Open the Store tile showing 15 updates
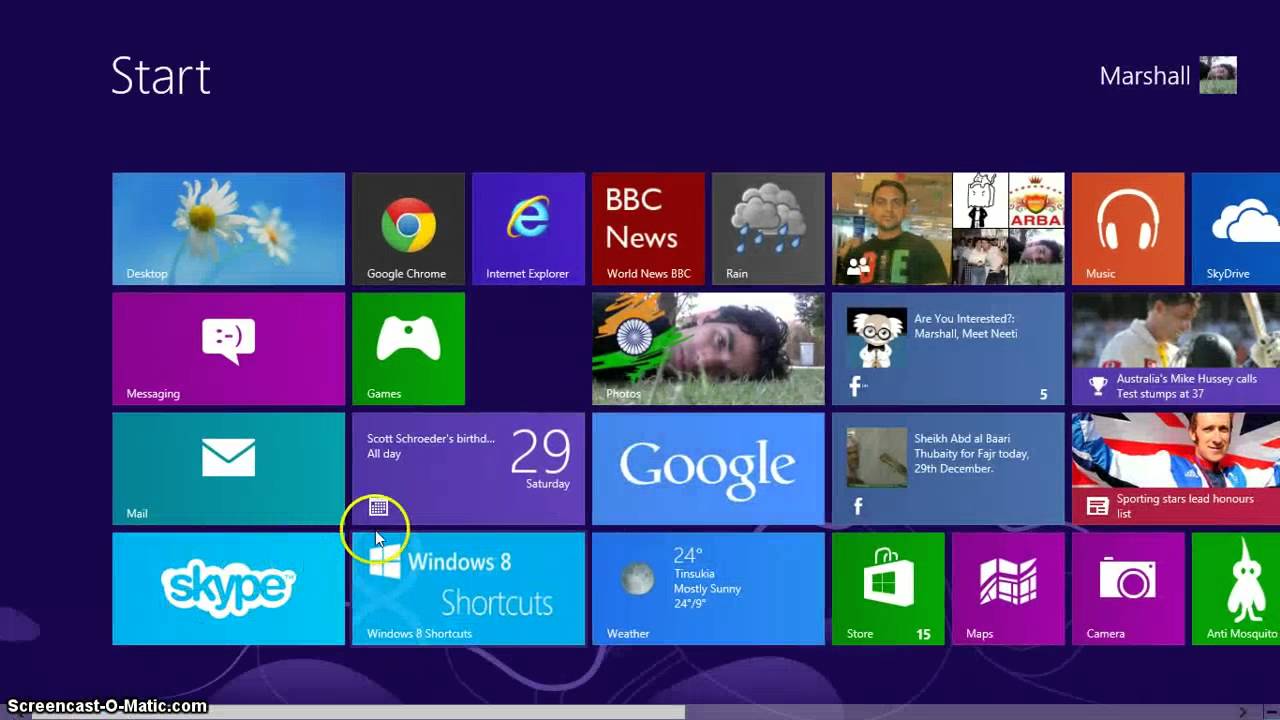The width and height of the screenshot is (1280, 720). [888, 588]
